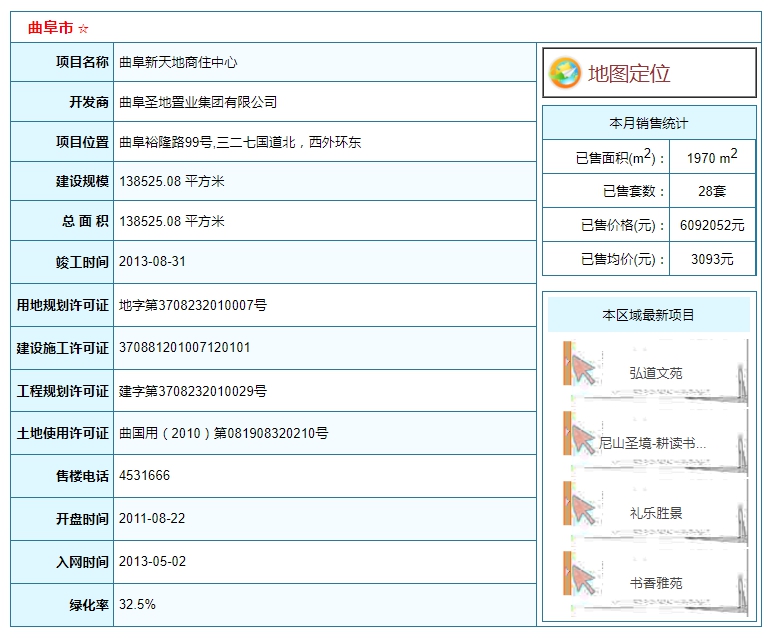Click construction permit 370881201007120101

[x=185, y=348]
